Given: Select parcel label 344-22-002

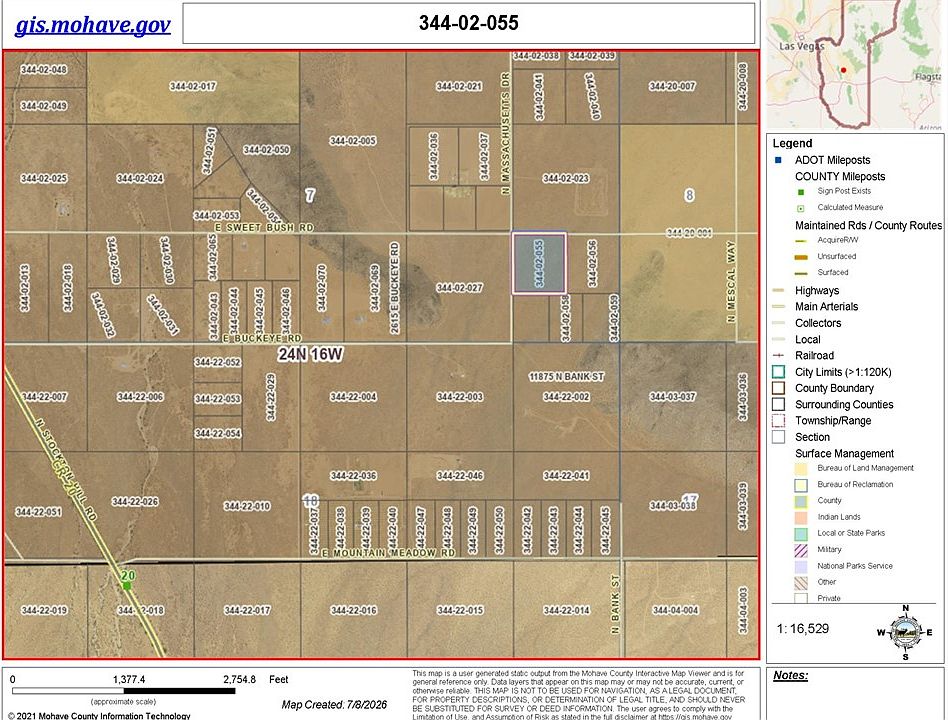Looking at the screenshot, I should click(566, 397).
